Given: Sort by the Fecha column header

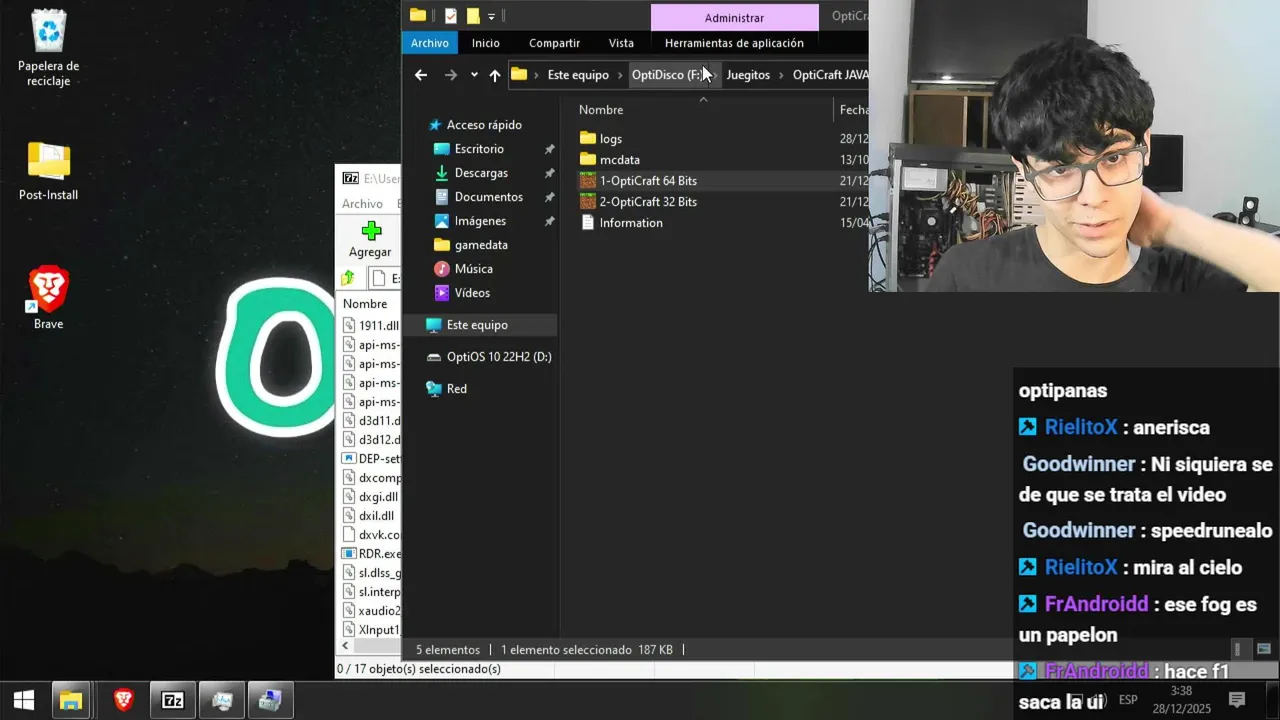Looking at the screenshot, I should point(852,110).
